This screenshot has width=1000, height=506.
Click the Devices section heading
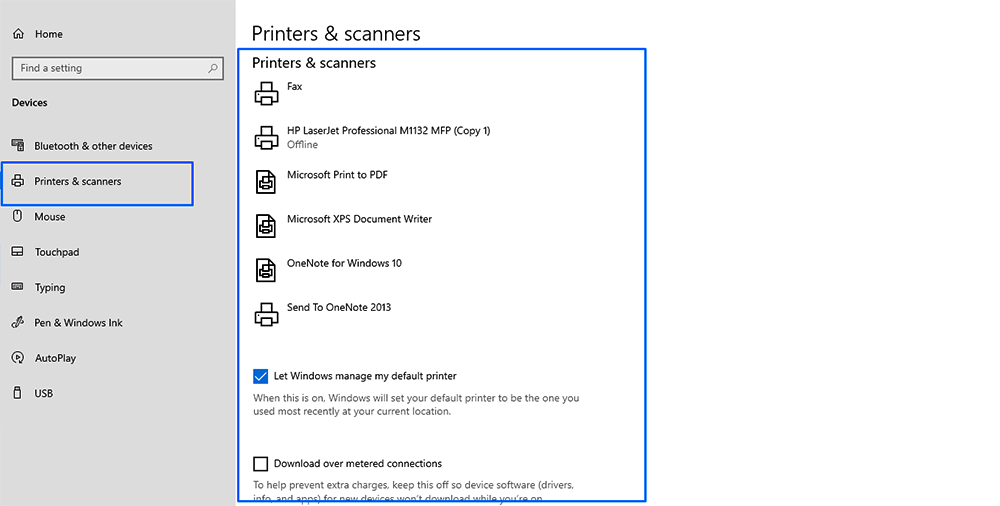tap(29, 103)
